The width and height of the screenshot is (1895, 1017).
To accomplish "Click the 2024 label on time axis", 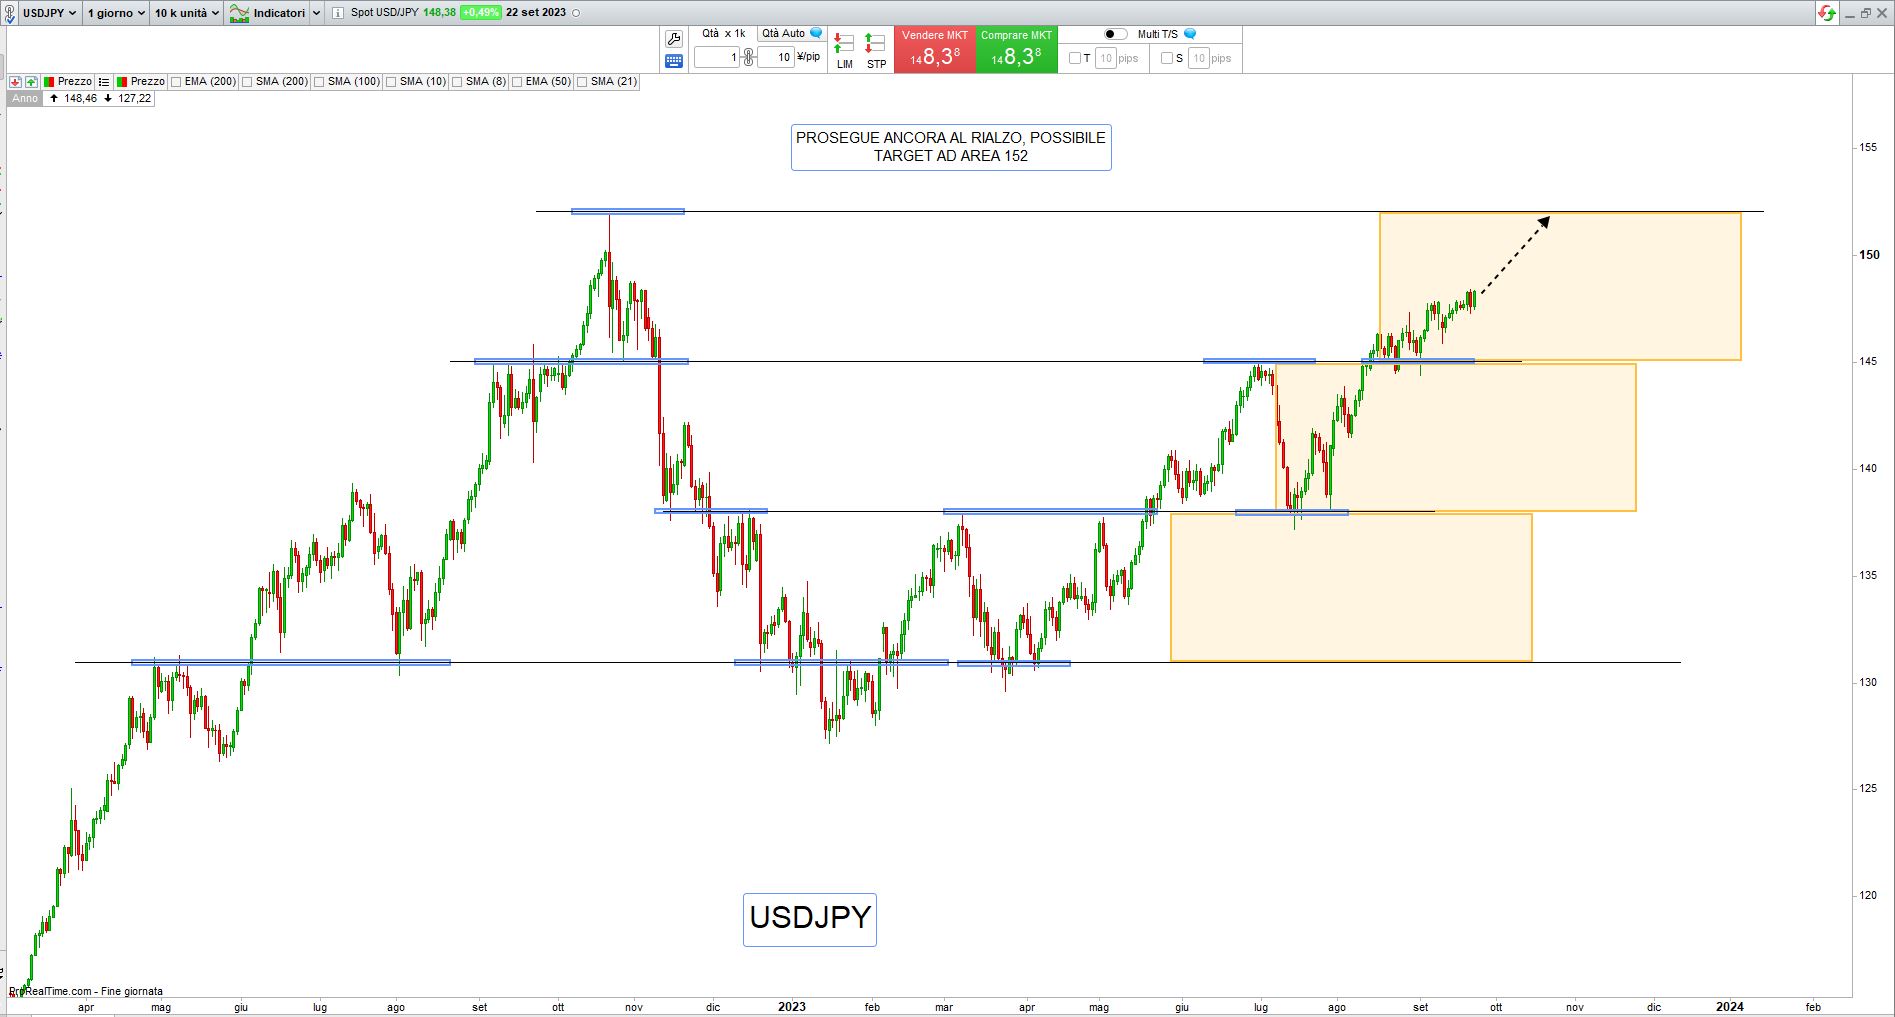I will pyautogui.click(x=1730, y=1007).
